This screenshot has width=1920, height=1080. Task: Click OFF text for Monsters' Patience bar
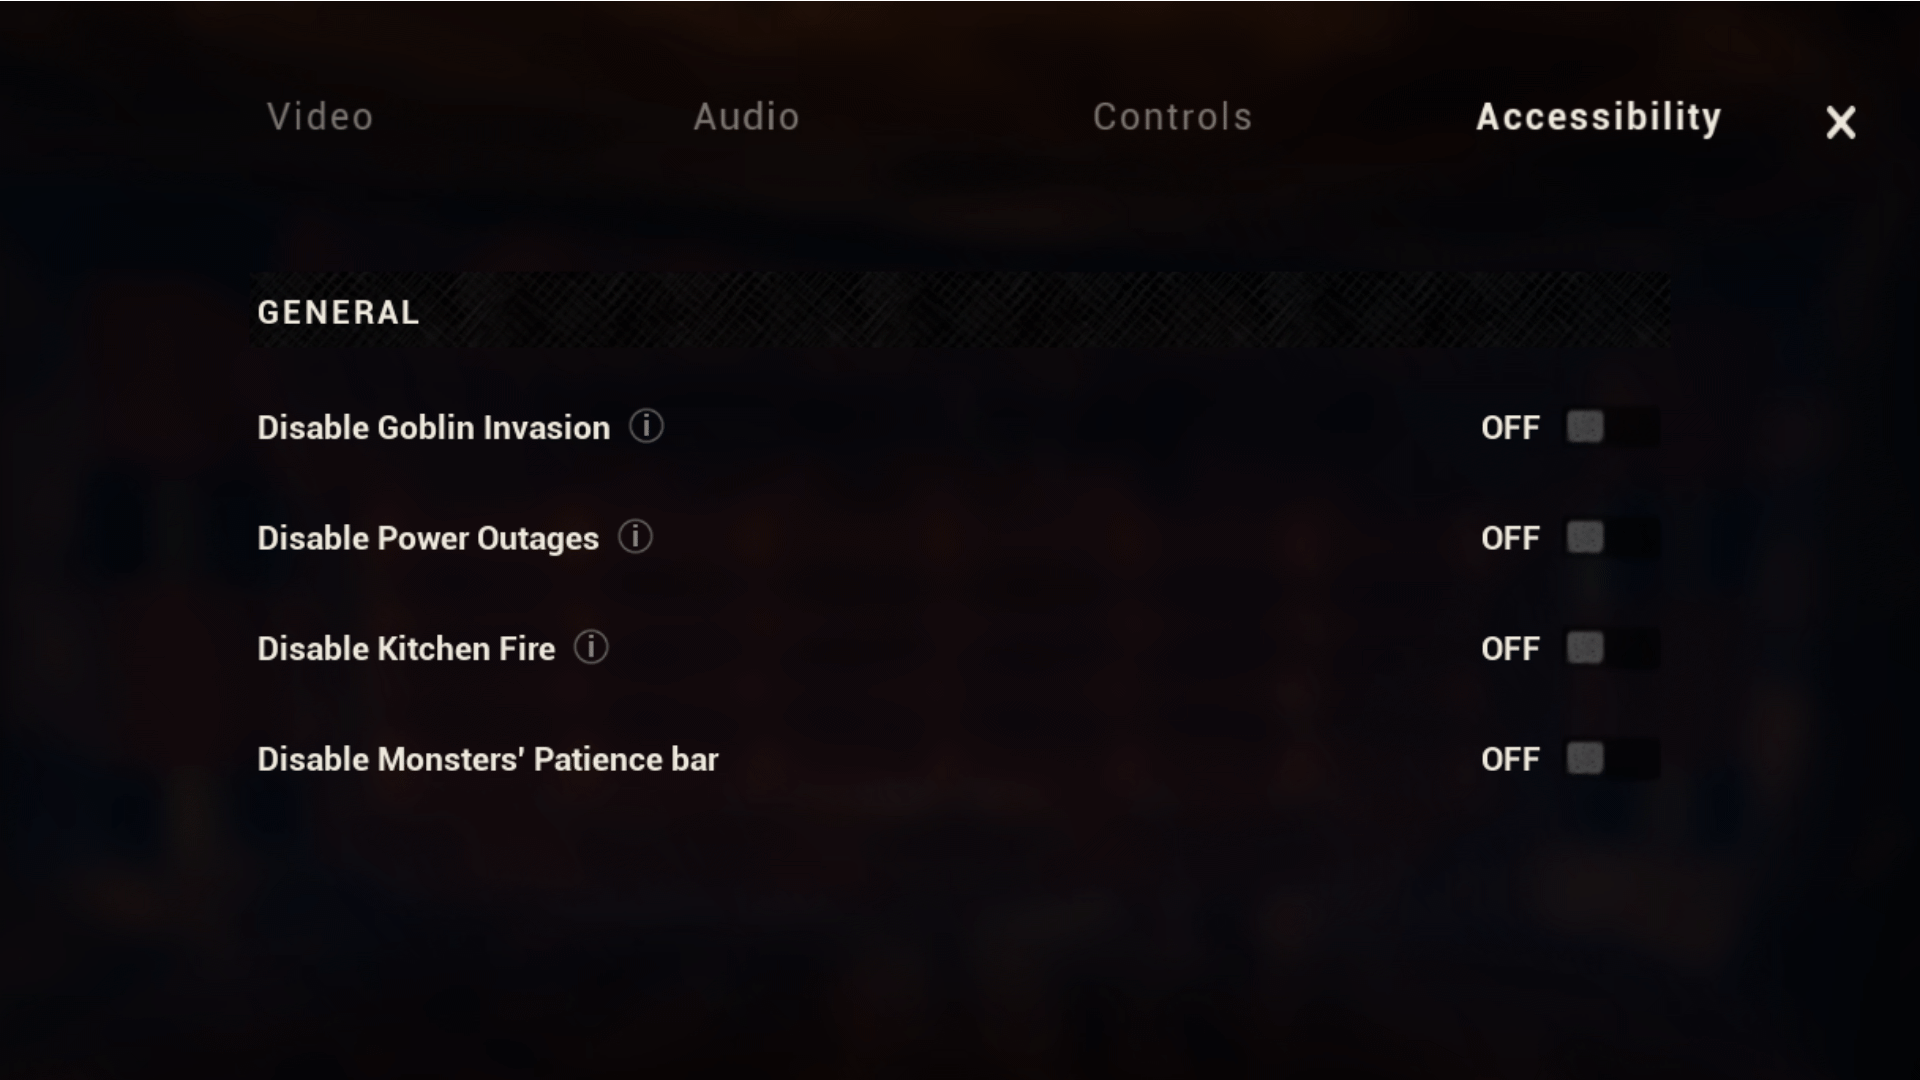coord(1509,760)
